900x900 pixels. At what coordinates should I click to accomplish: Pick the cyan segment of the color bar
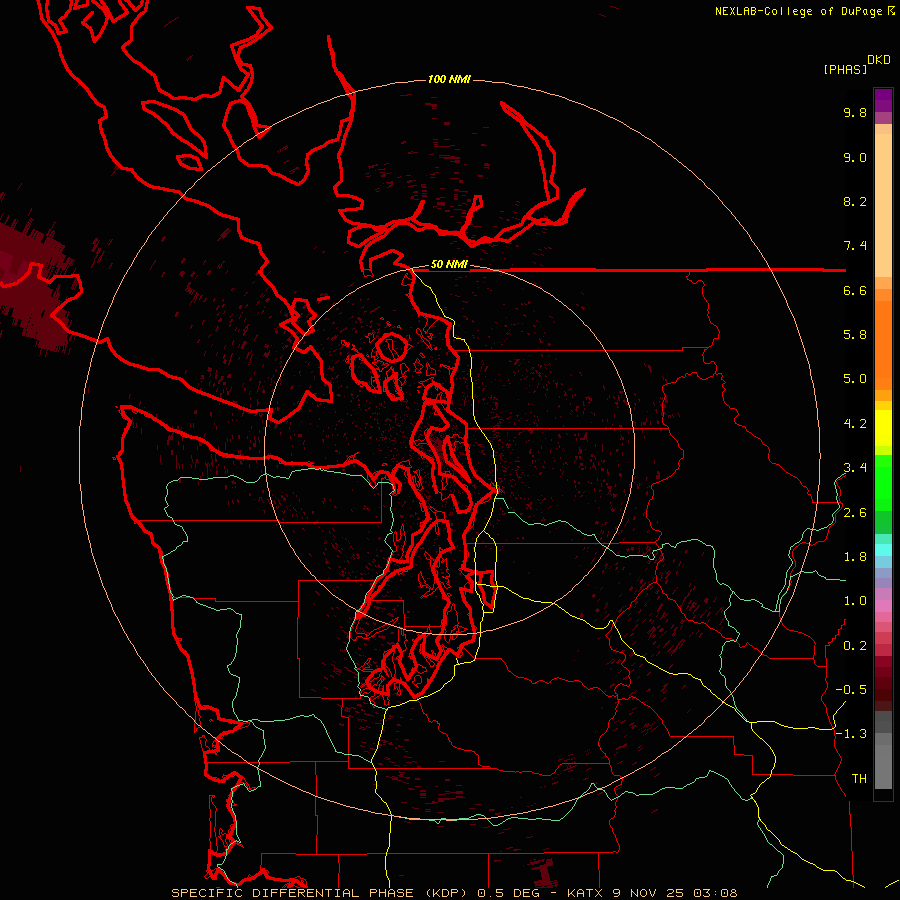pyautogui.click(x=883, y=549)
